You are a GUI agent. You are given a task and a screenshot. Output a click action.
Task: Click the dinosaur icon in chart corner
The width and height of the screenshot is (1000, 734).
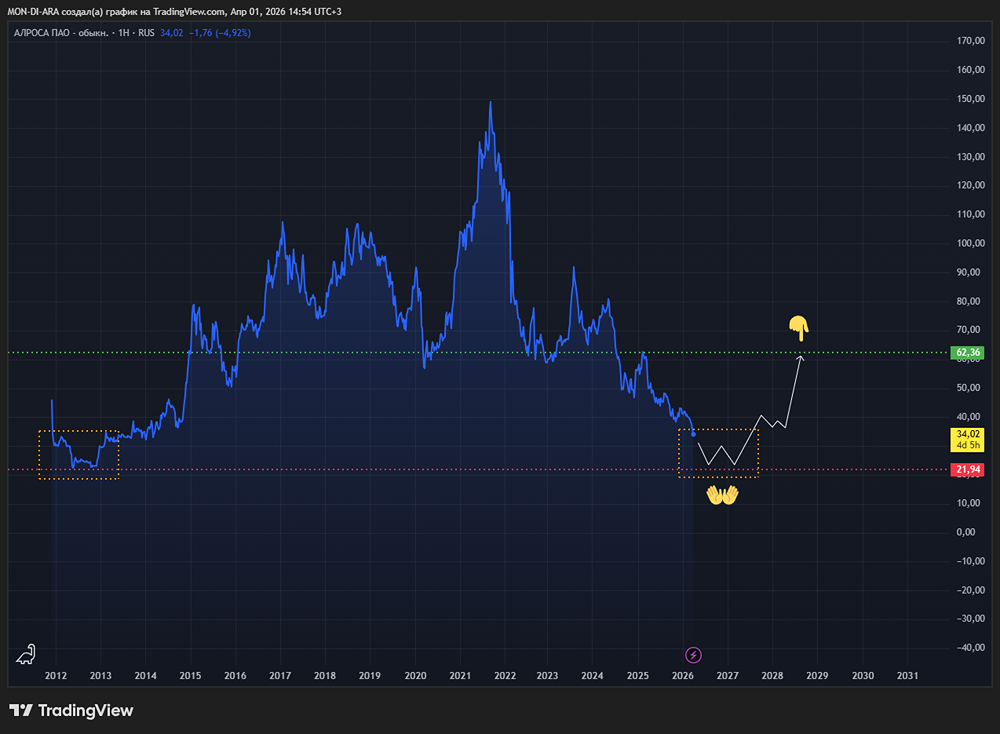pyautogui.click(x=26, y=654)
